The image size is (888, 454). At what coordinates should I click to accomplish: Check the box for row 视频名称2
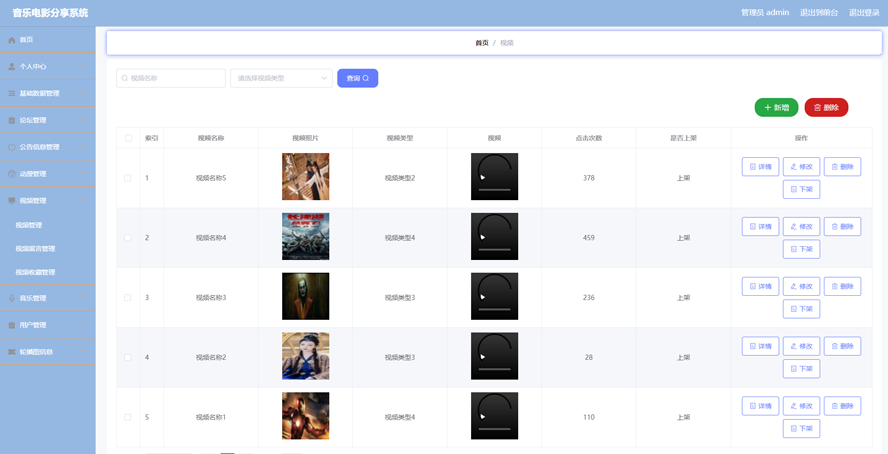click(128, 357)
